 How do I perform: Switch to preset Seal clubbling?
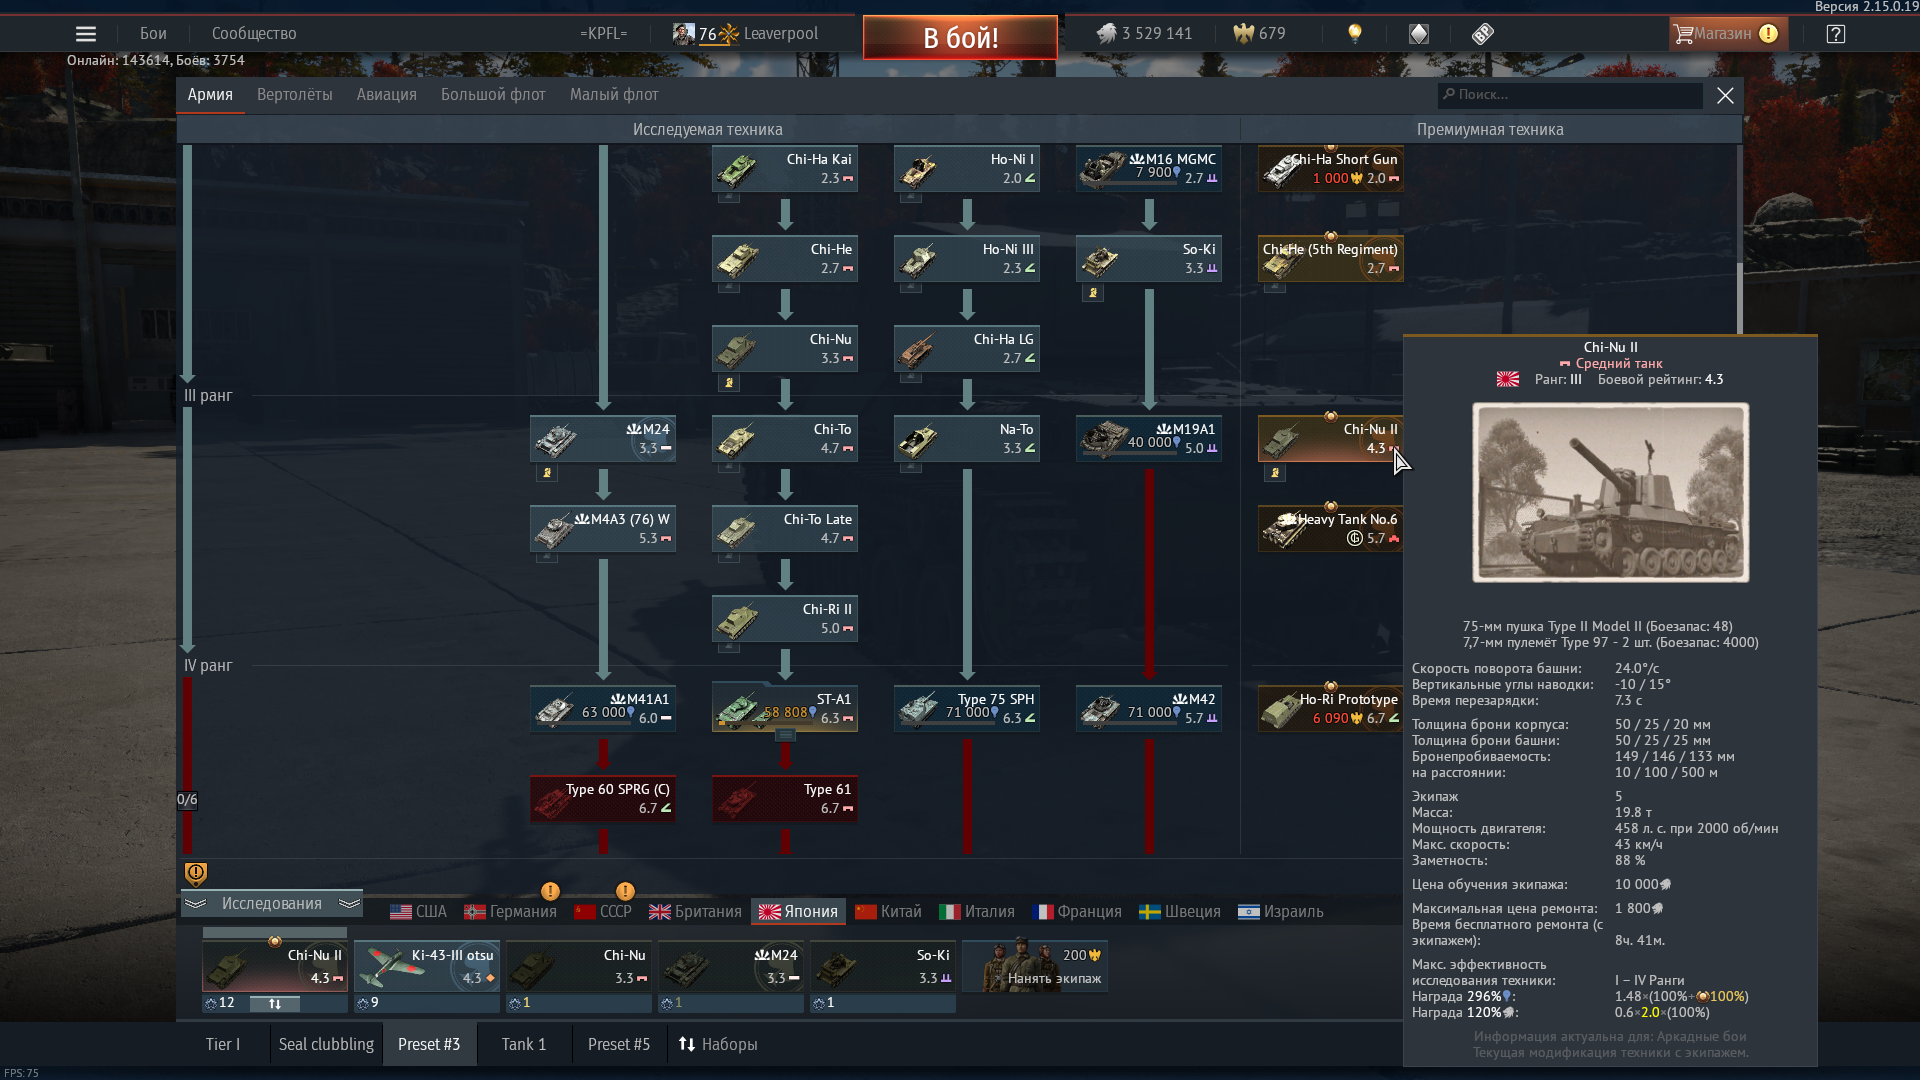click(x=326, y=1044)
